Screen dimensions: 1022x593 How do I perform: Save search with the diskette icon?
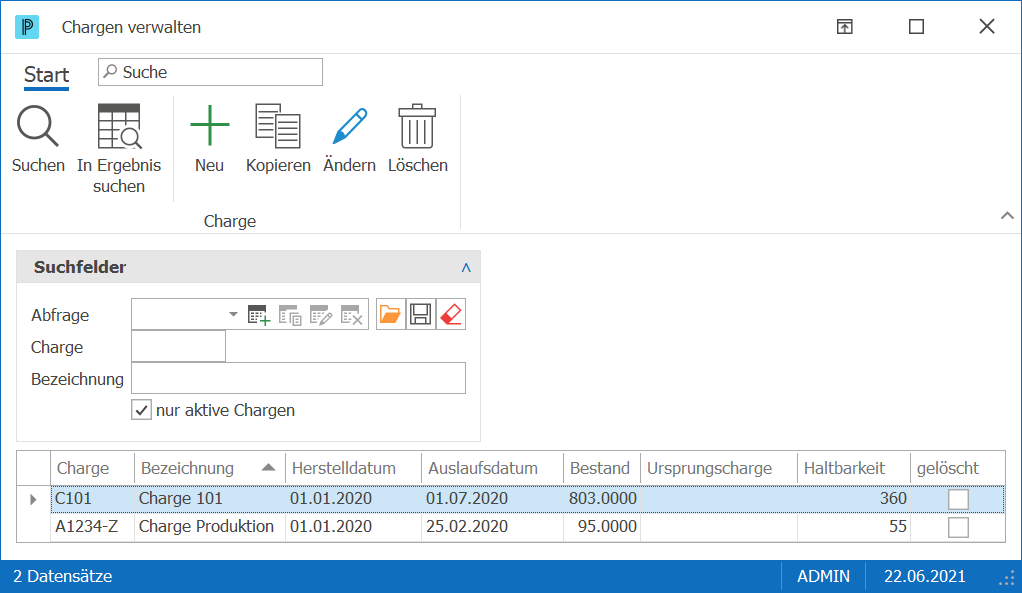(x=420, y=314)
